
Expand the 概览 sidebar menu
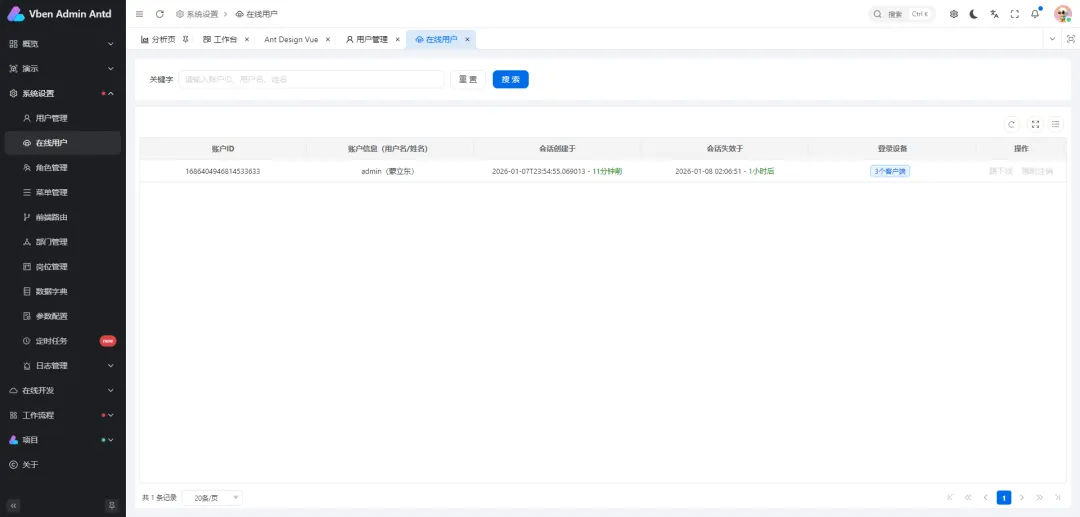coord(63,43)
